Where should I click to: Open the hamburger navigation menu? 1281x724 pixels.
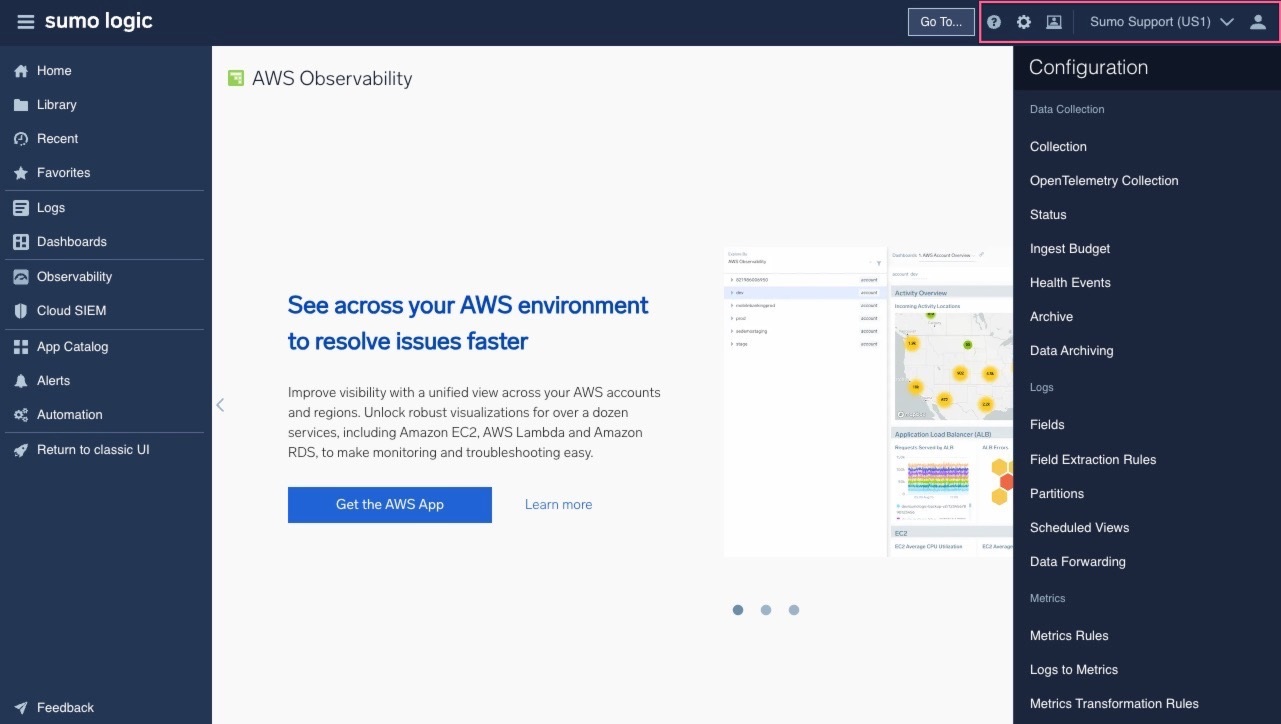[26, 22]
